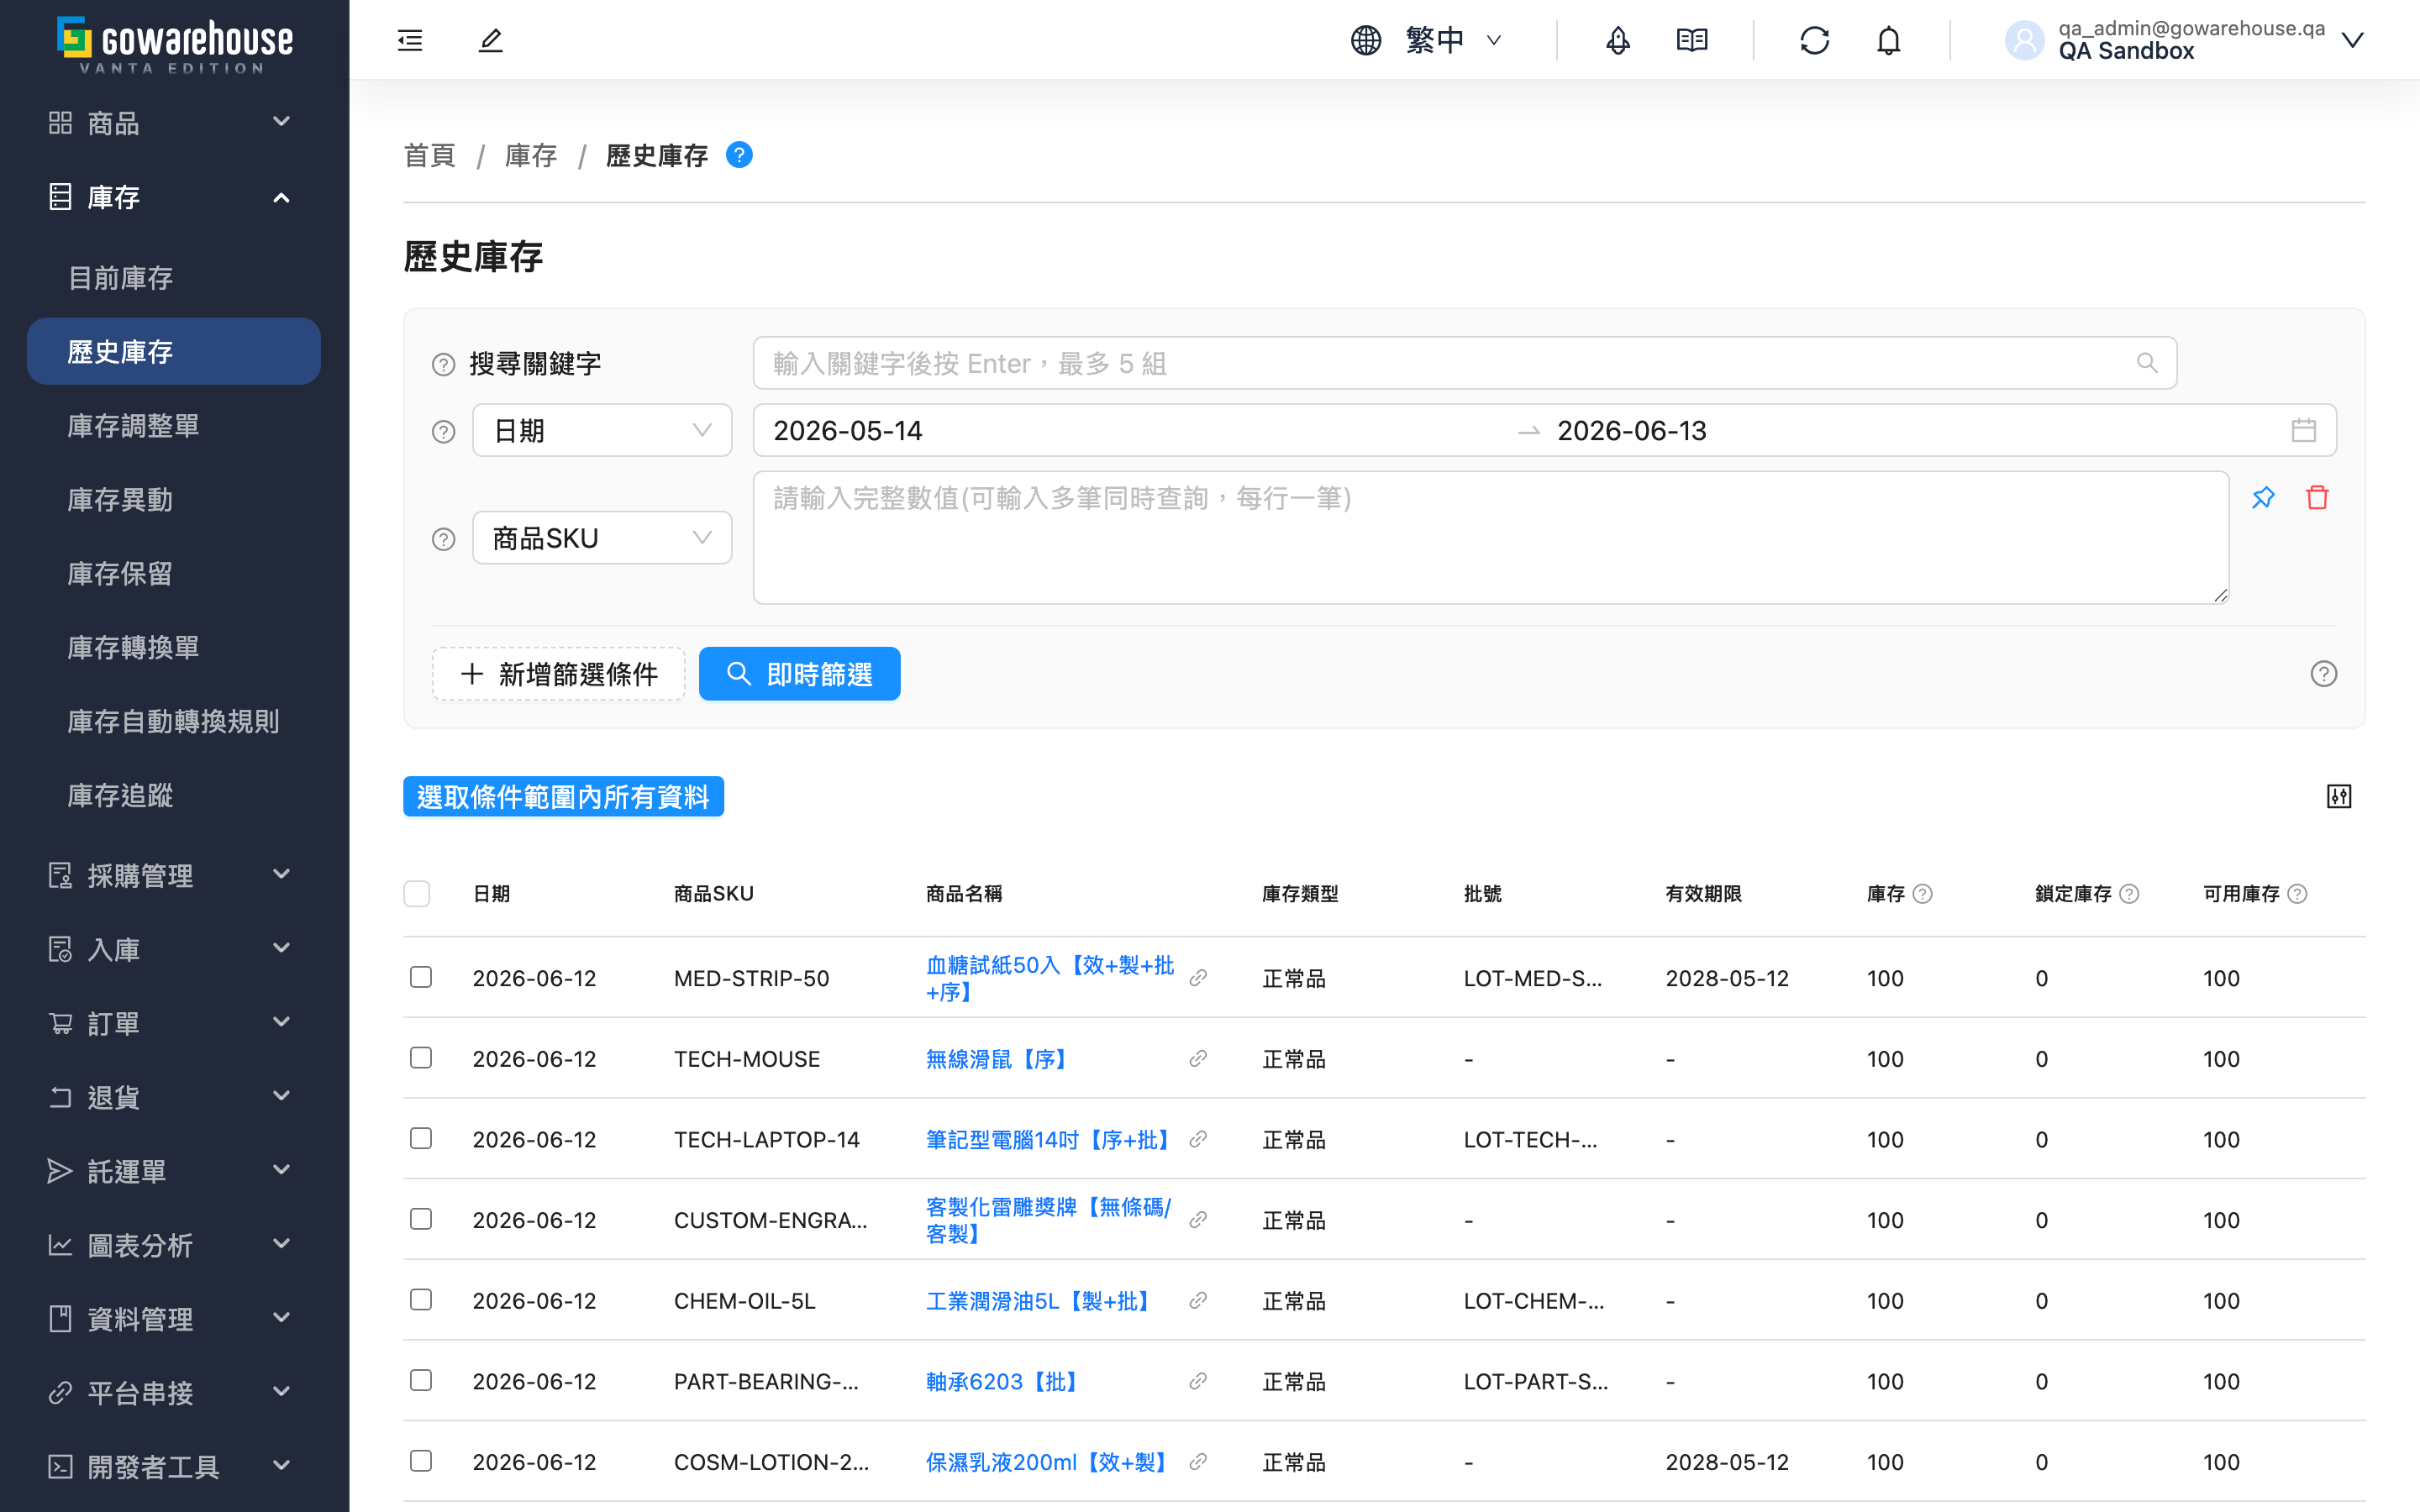2420x1512 pixels.
Task: Expand the 圖表分析 sidebar menu
Action: point(174,1246)
